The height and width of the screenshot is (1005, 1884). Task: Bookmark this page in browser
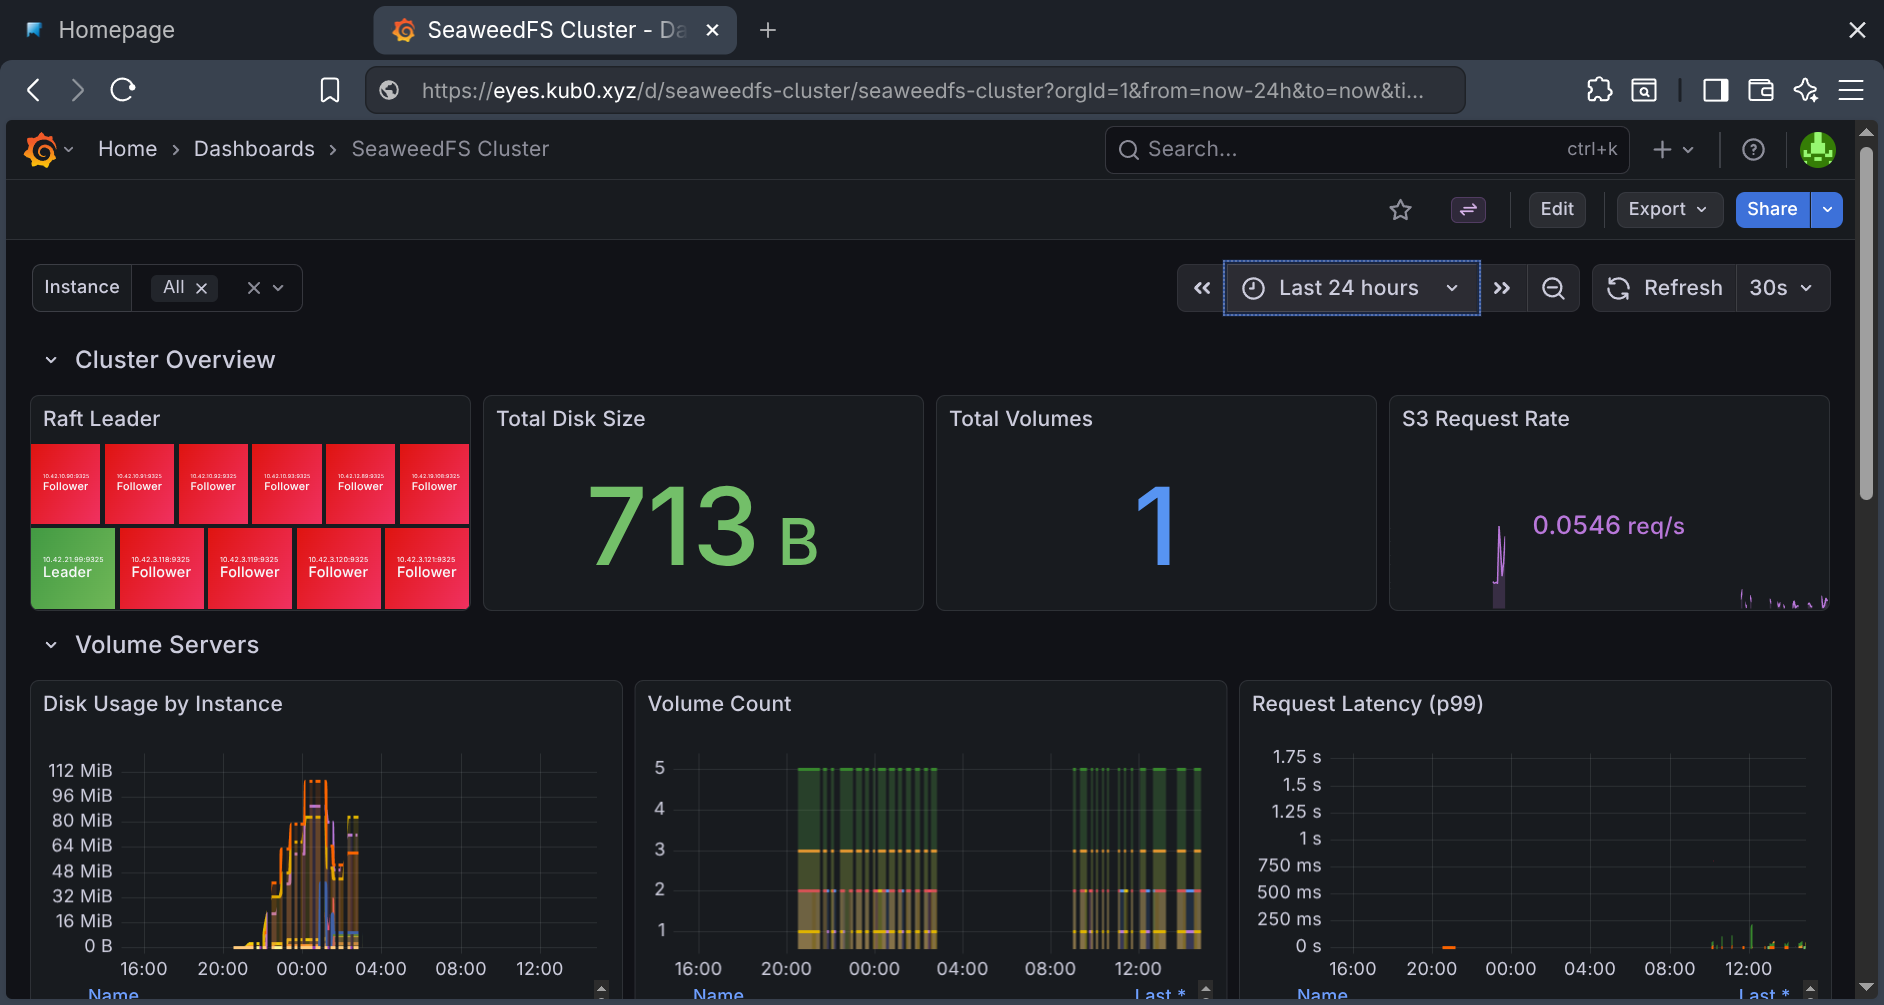click(329, 90)
